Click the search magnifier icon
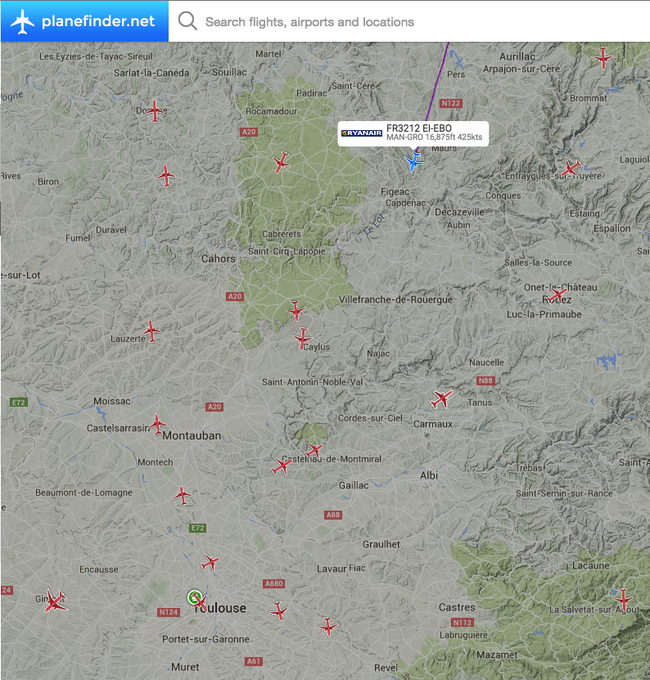 click(187, 21)
